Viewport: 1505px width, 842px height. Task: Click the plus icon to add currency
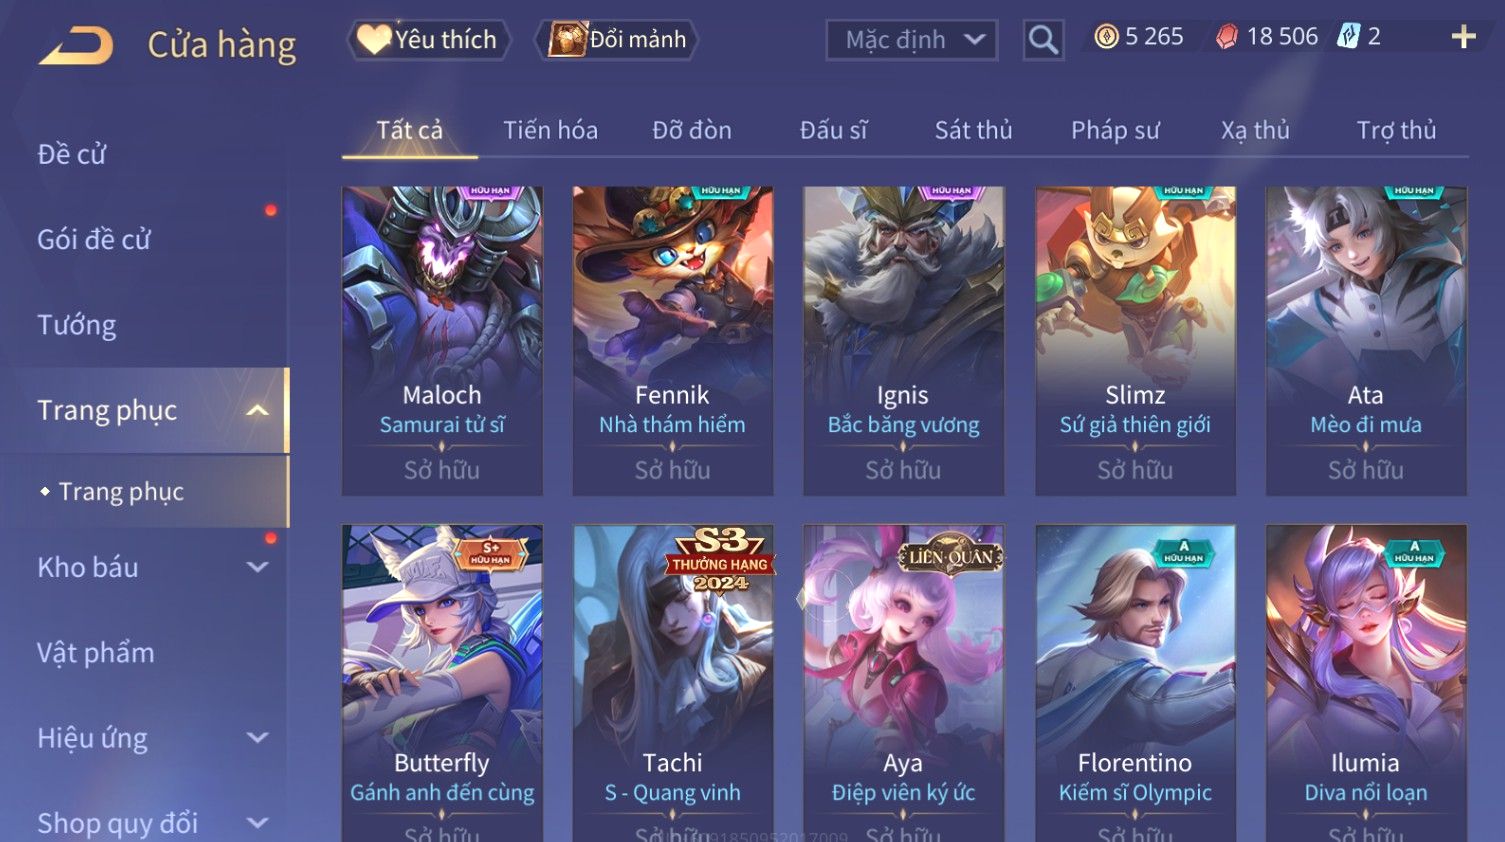1463,37
